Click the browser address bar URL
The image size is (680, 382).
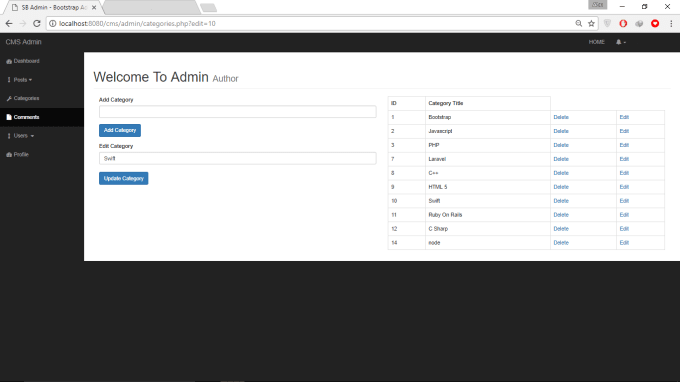click(x=137, y=23)
